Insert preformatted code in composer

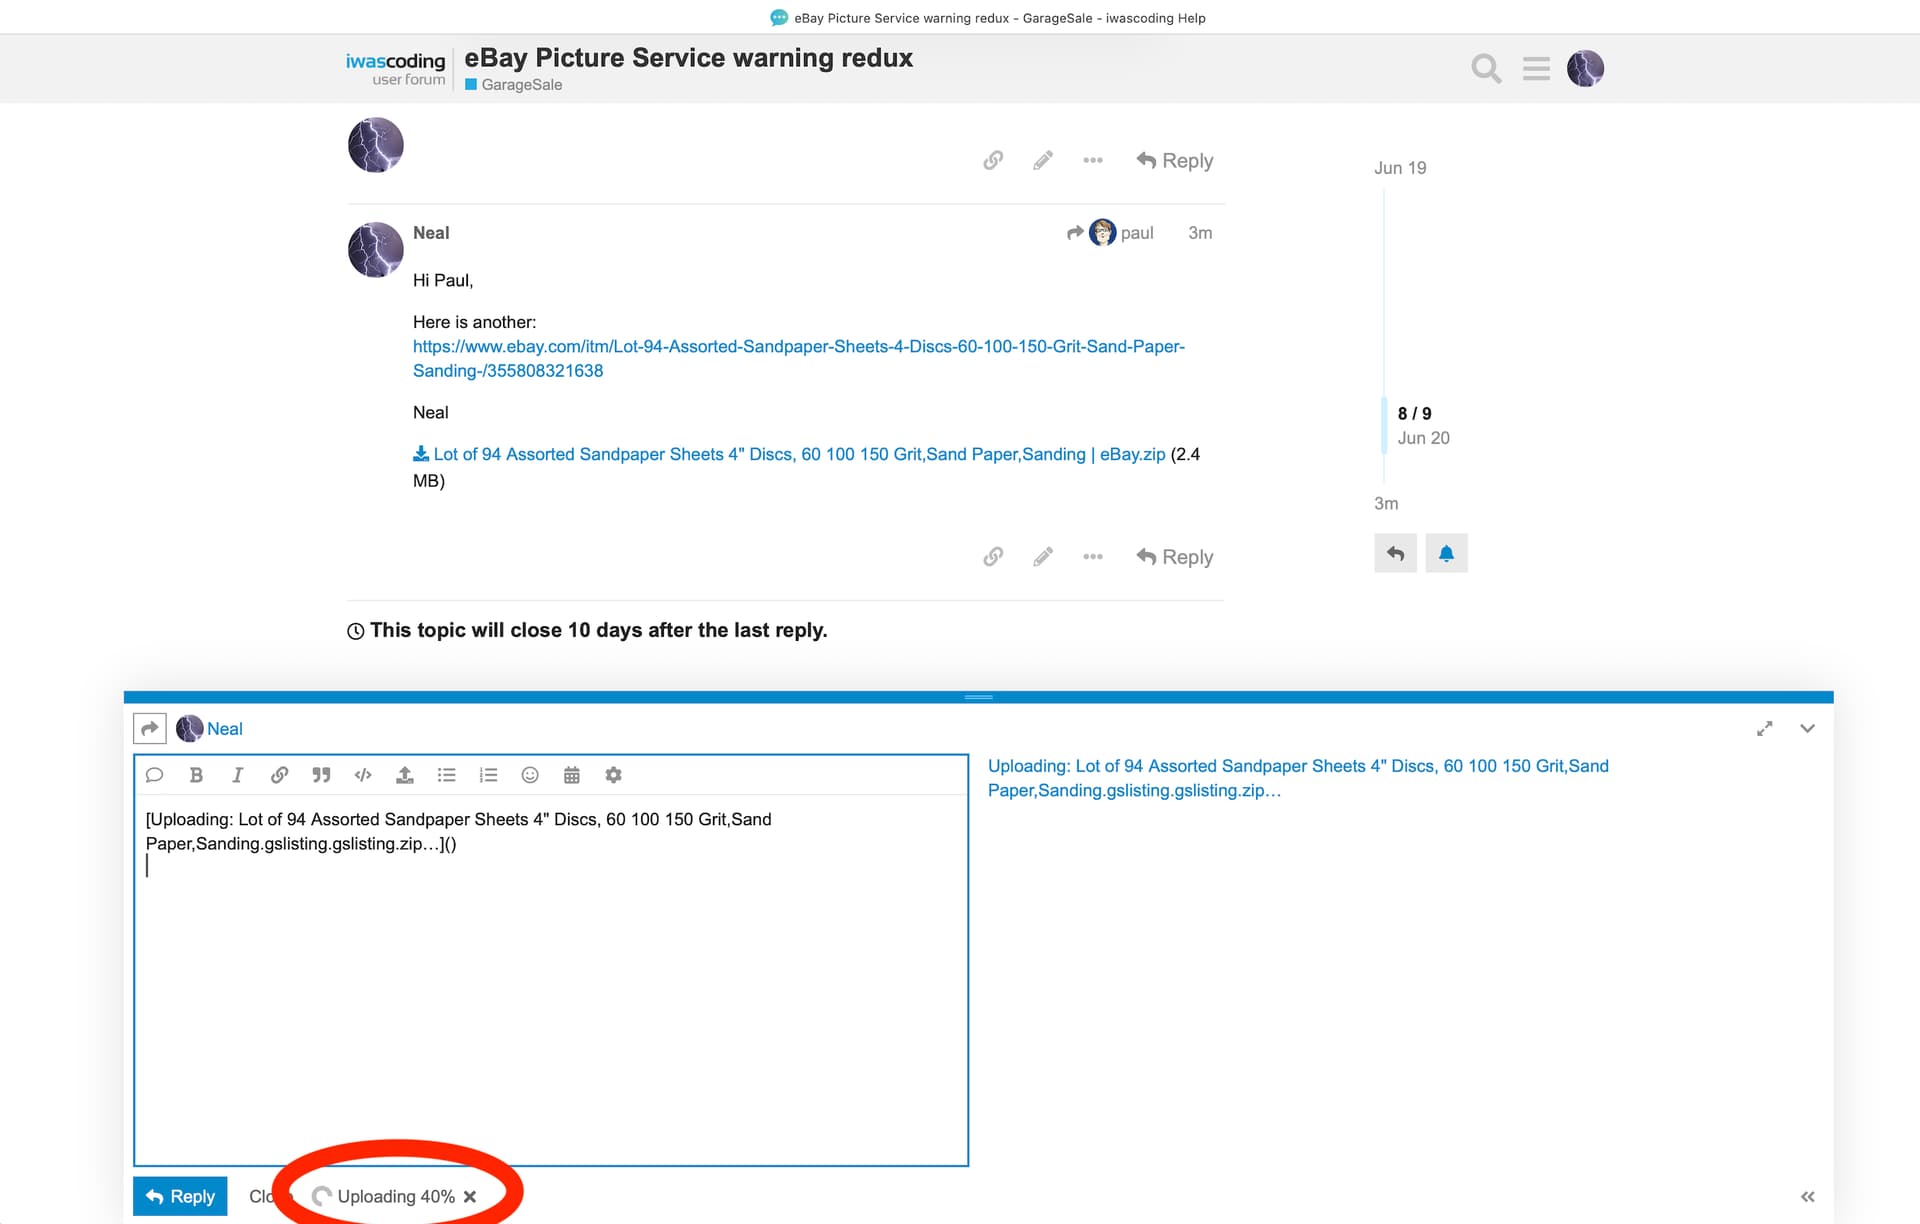363,775
